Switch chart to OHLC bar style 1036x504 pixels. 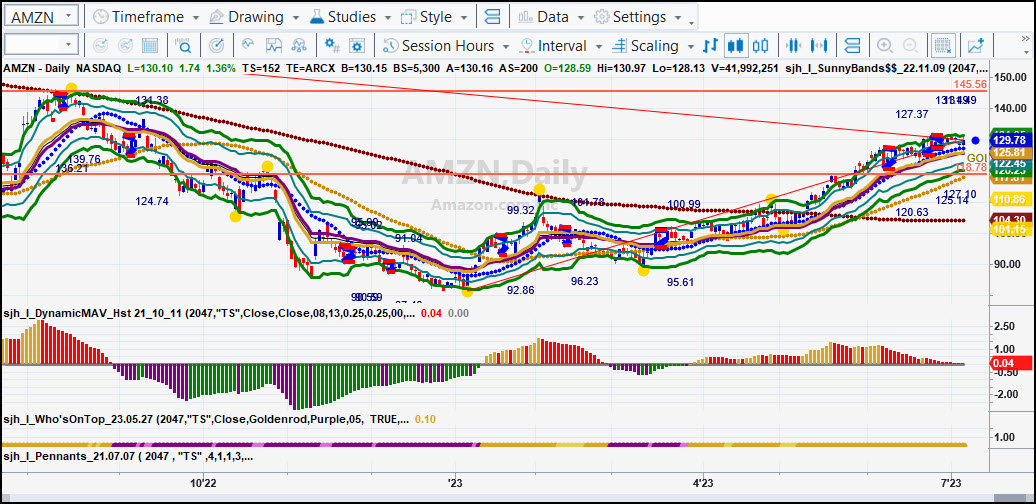pos(710,46)
